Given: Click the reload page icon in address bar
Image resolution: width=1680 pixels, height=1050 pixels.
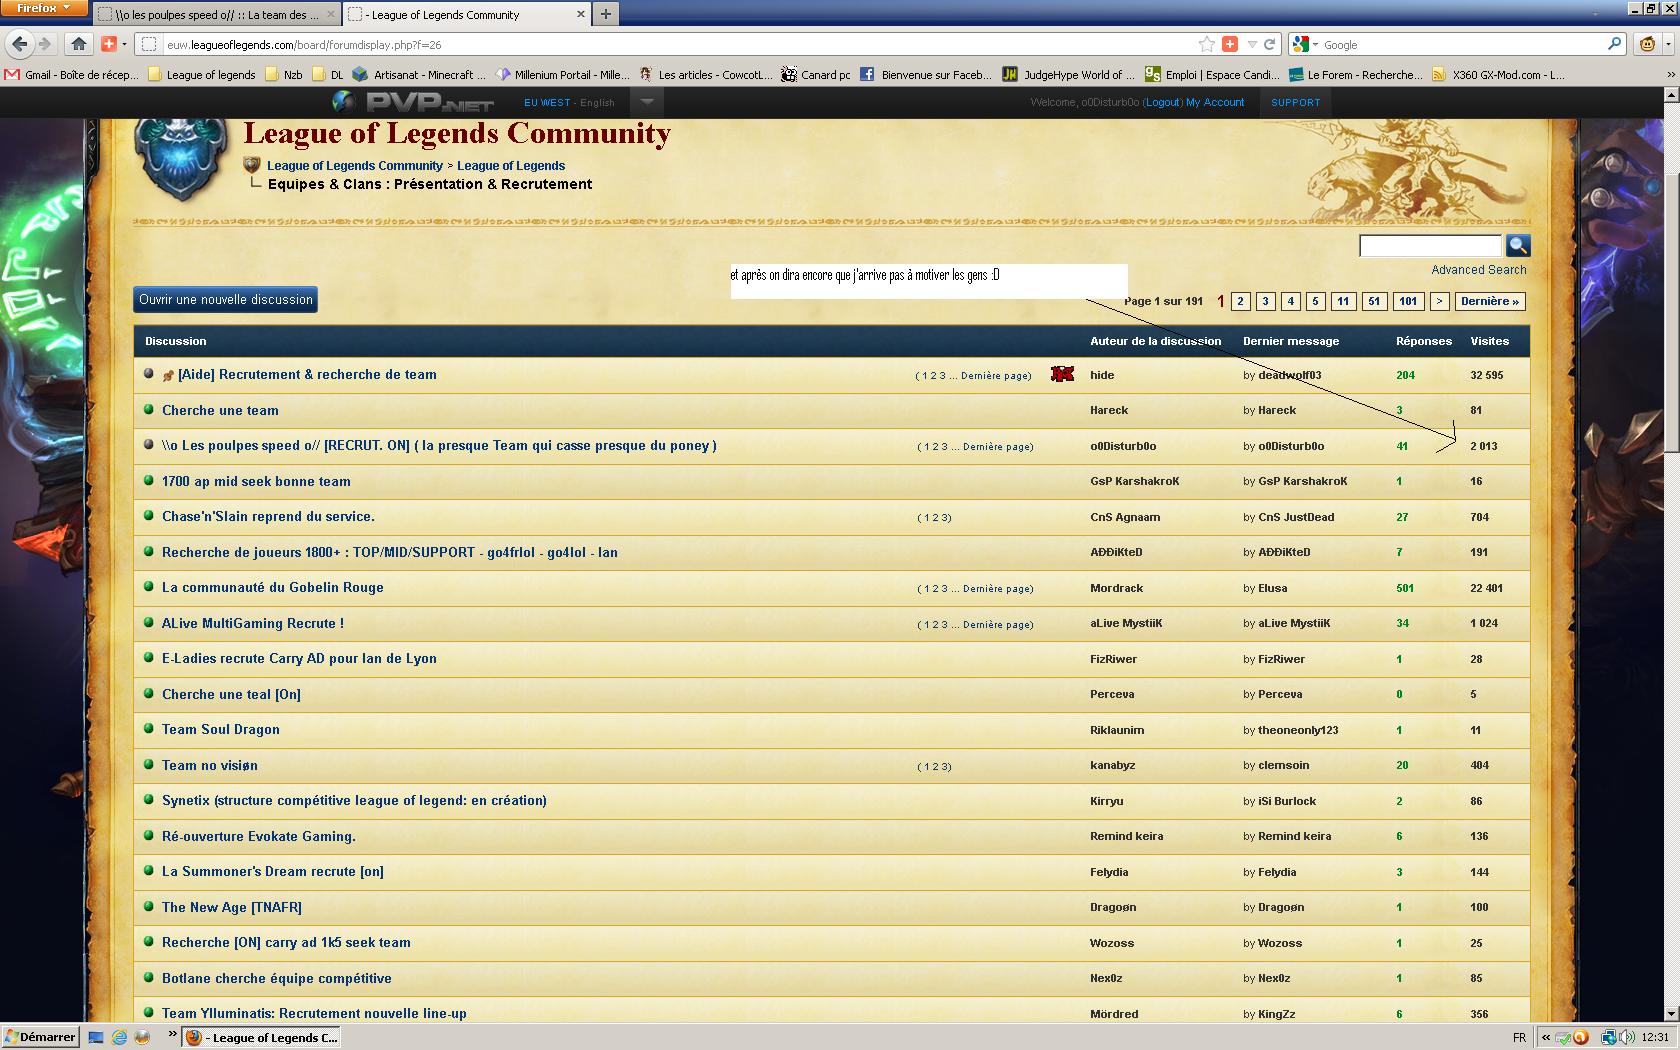Looking at the screenshot, I should pyautogui.click(x=1270, y=44).
